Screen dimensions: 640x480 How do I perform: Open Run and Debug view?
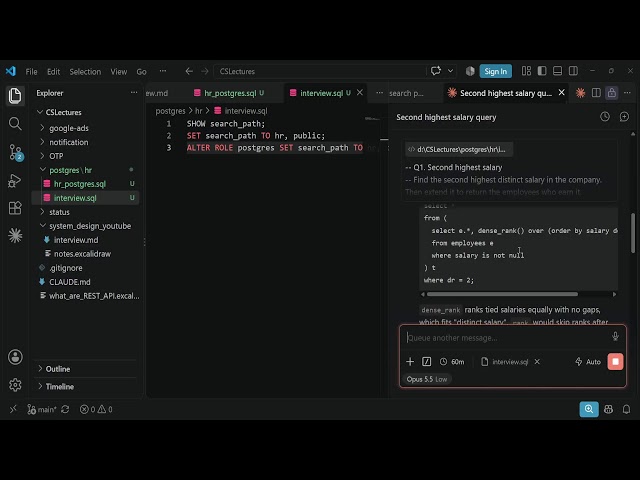tap(15, 180)
